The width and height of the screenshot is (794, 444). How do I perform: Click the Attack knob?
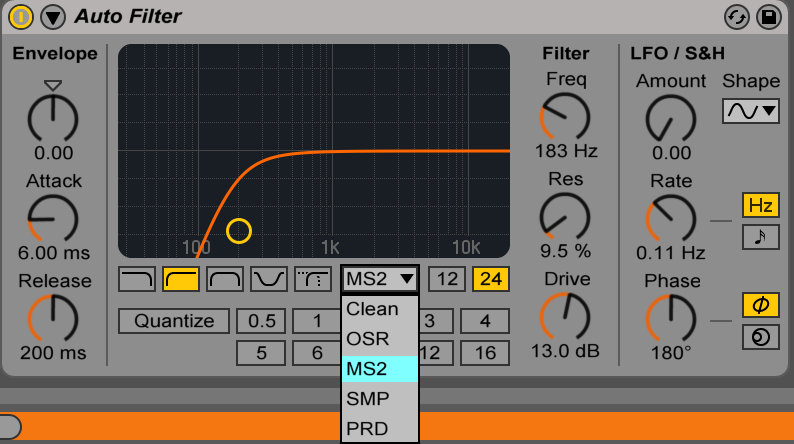pos(53,219)
